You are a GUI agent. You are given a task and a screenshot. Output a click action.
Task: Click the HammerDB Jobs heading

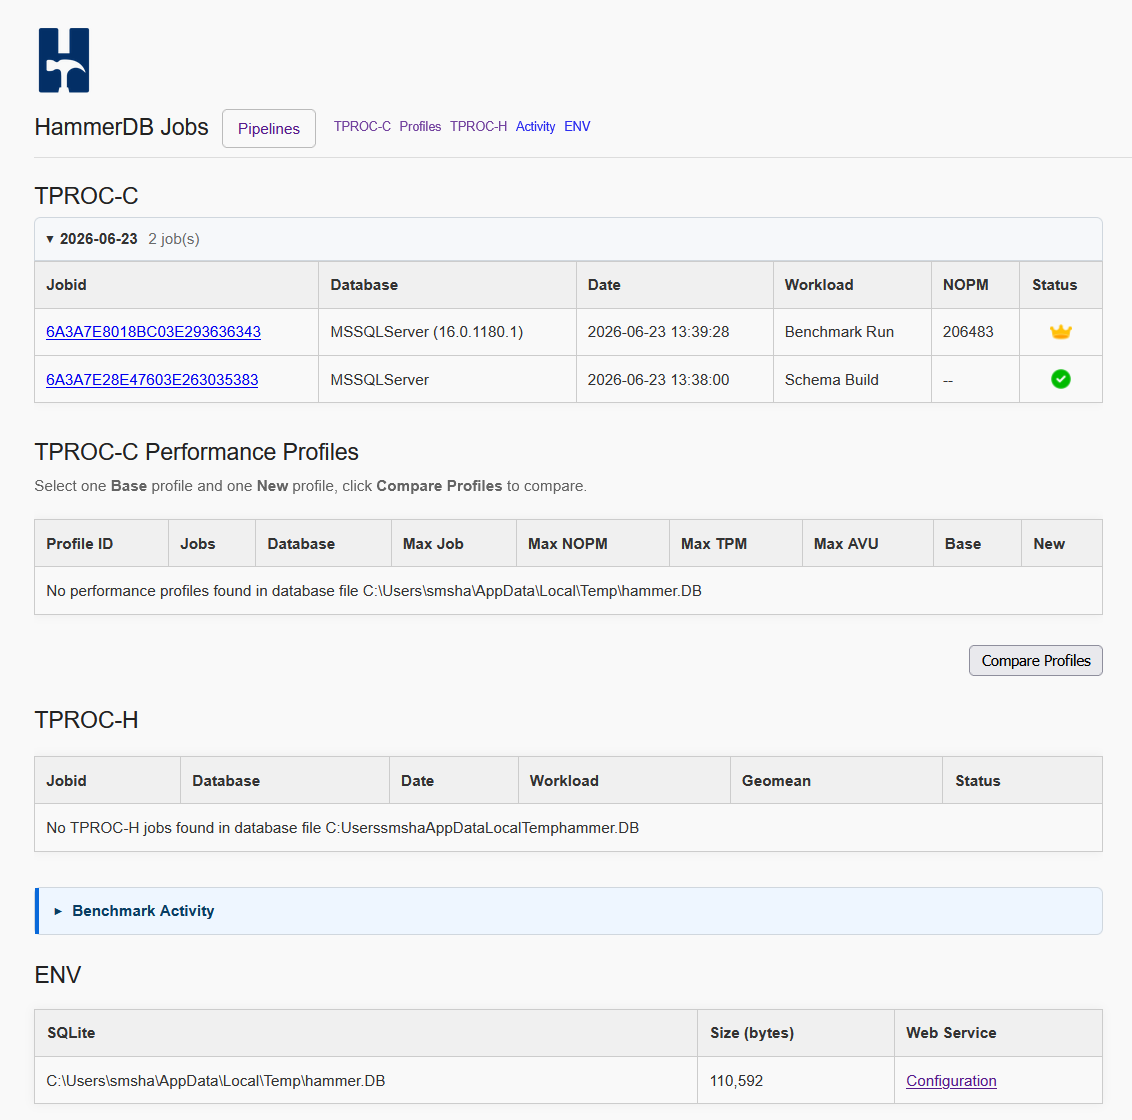coord(121,127)
